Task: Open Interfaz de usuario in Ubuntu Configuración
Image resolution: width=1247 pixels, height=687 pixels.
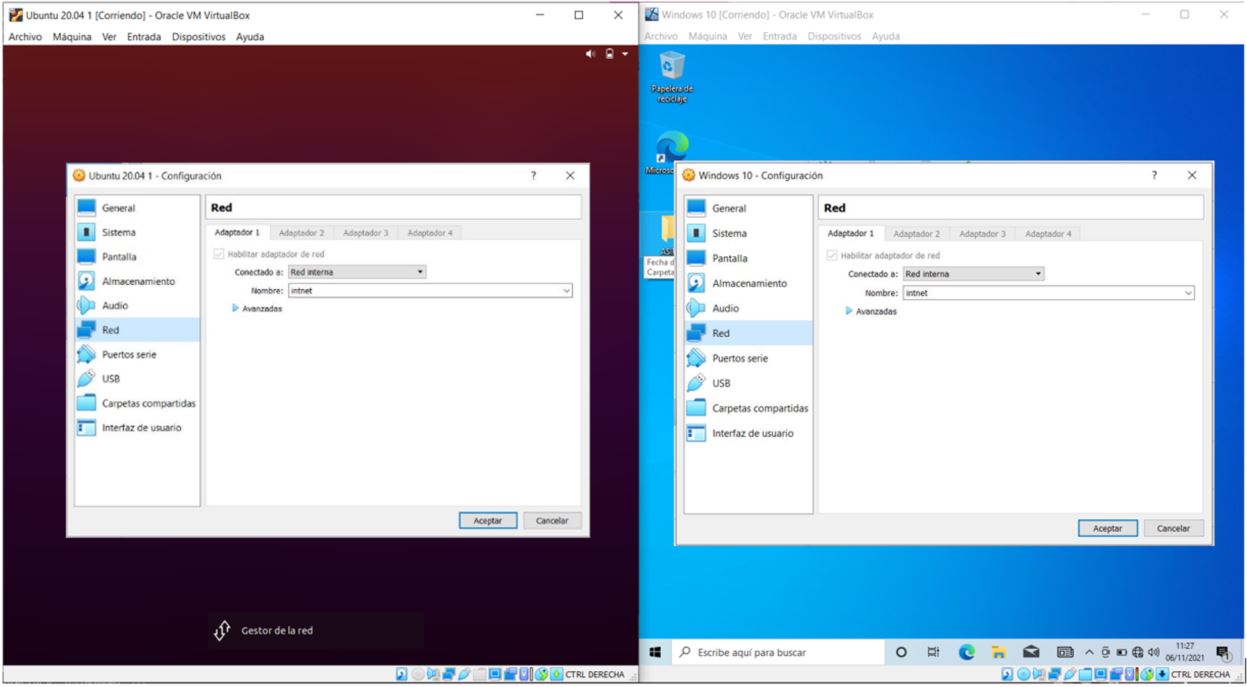Action: coord(137,428)
